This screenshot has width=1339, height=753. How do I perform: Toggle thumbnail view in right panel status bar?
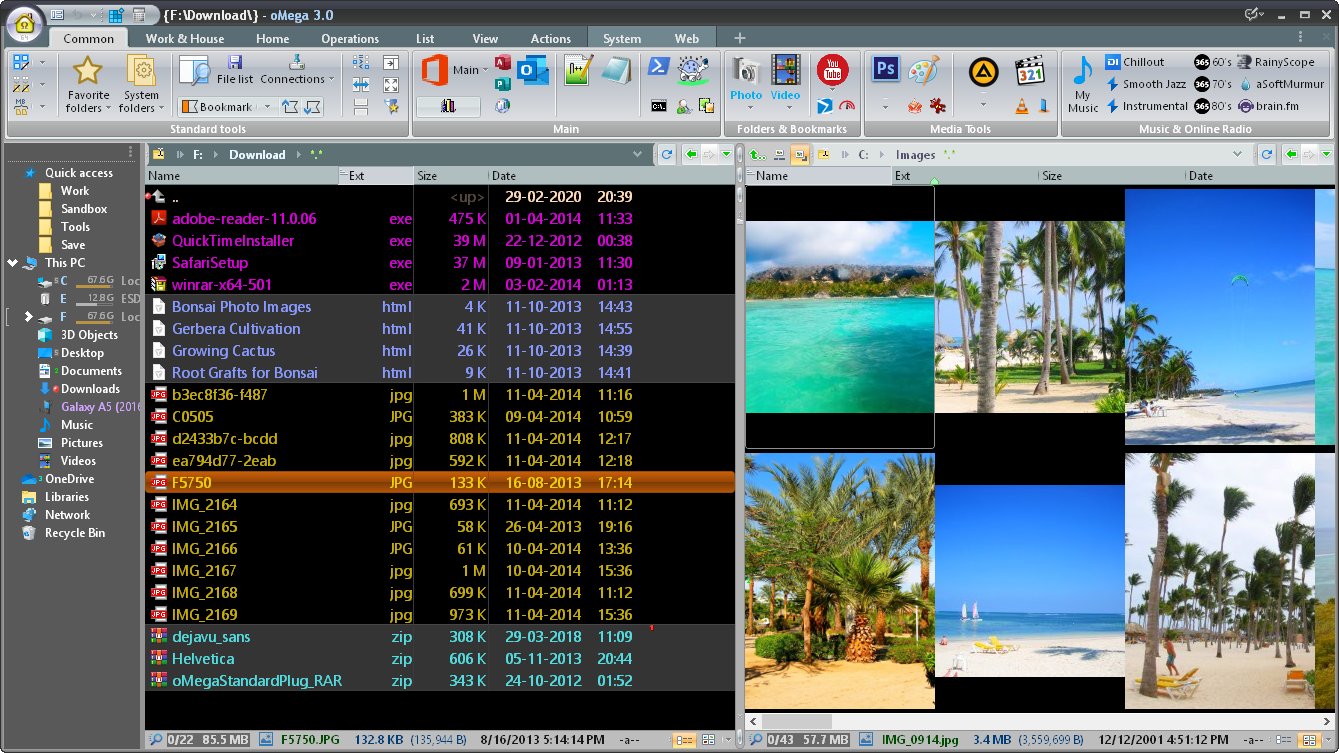1307,740
